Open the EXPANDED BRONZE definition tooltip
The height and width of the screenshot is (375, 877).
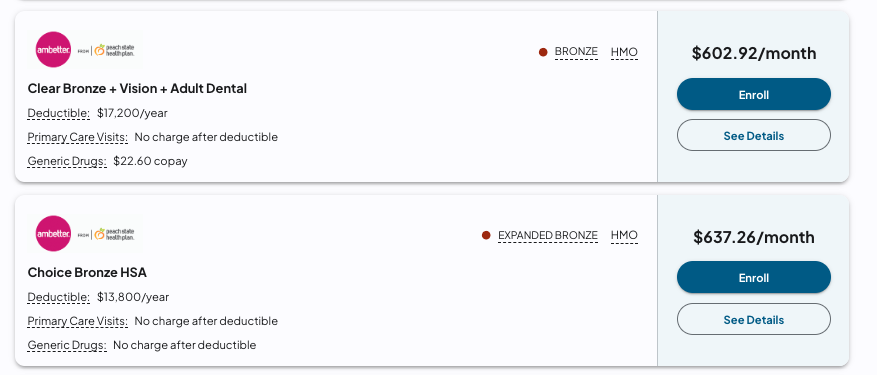(548, 236)
